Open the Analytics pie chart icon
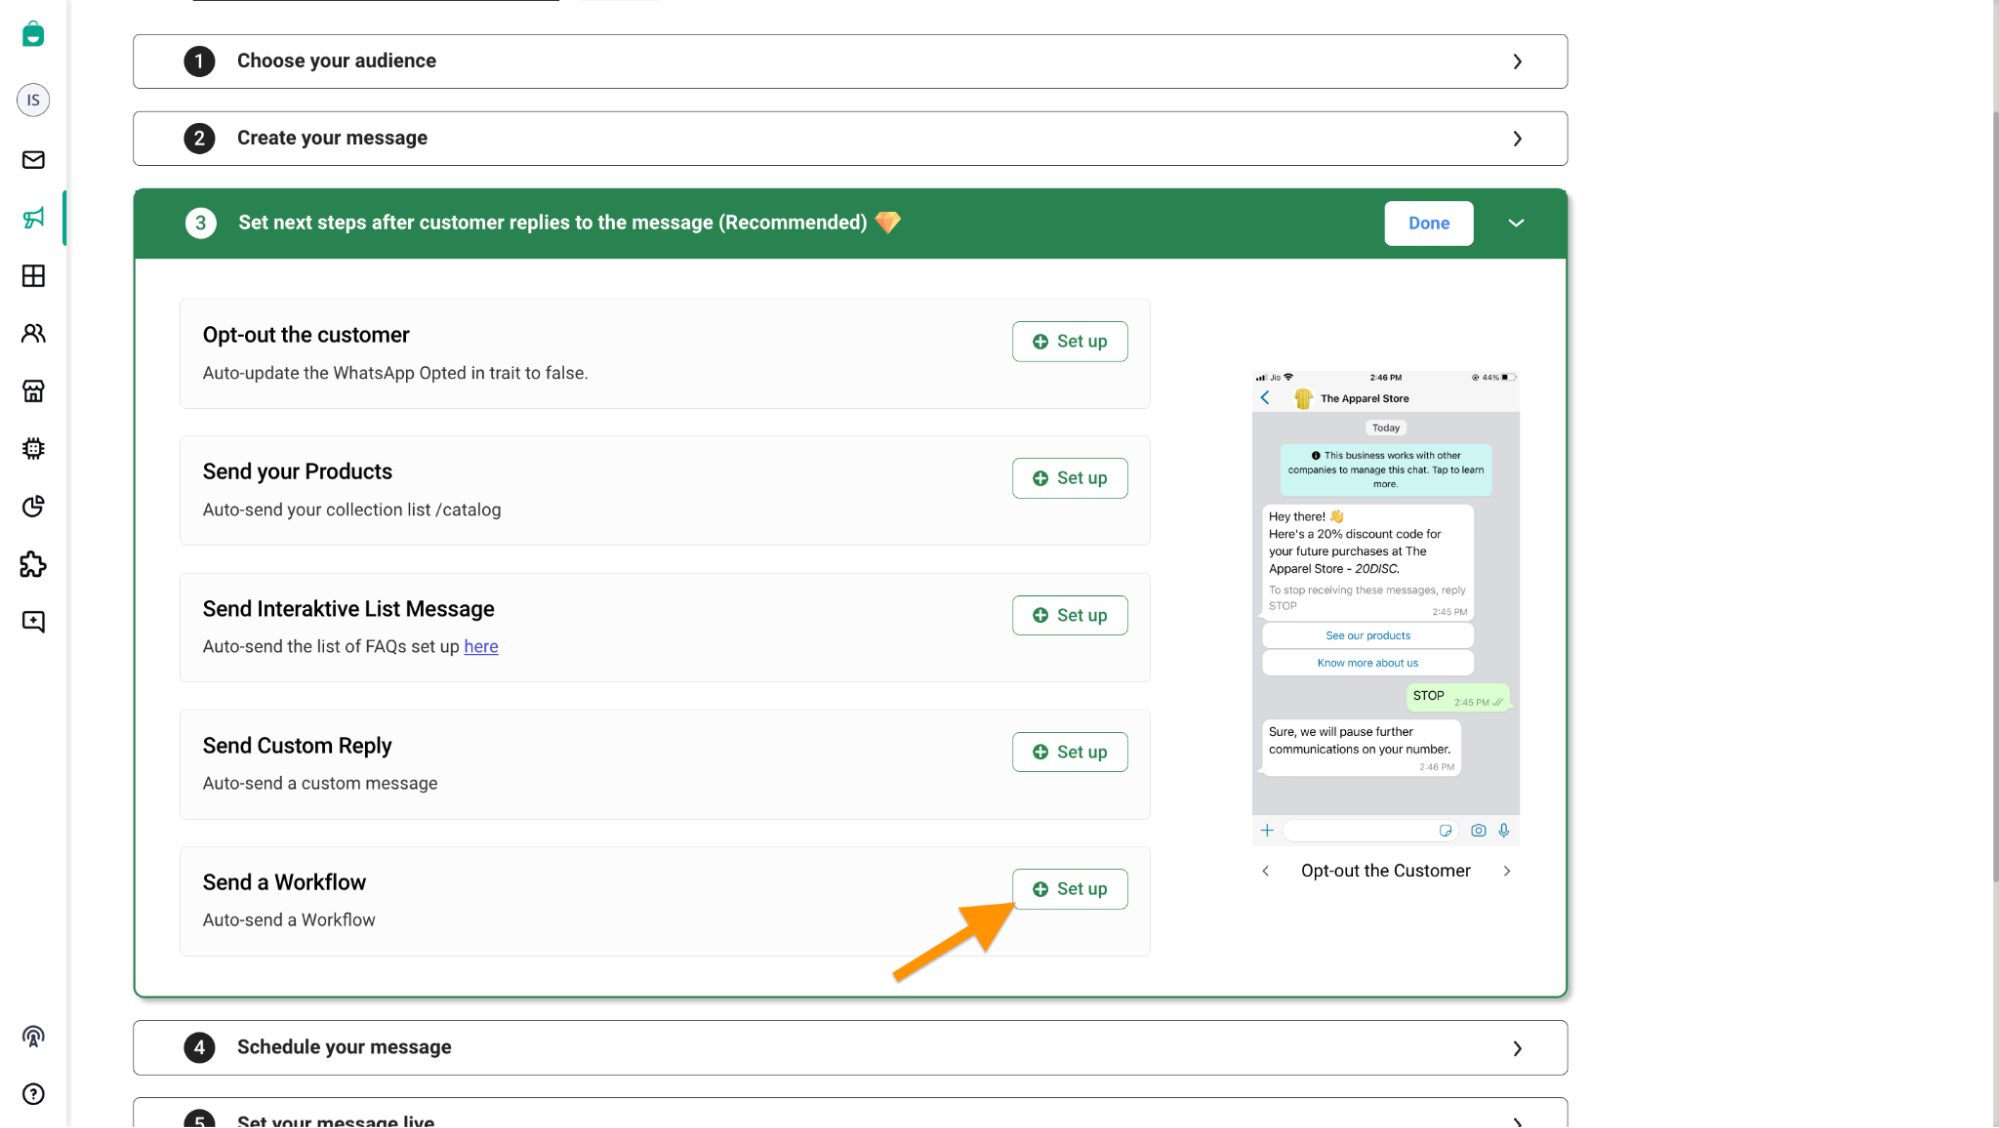1999x1128 pixels. click(33, 506)
